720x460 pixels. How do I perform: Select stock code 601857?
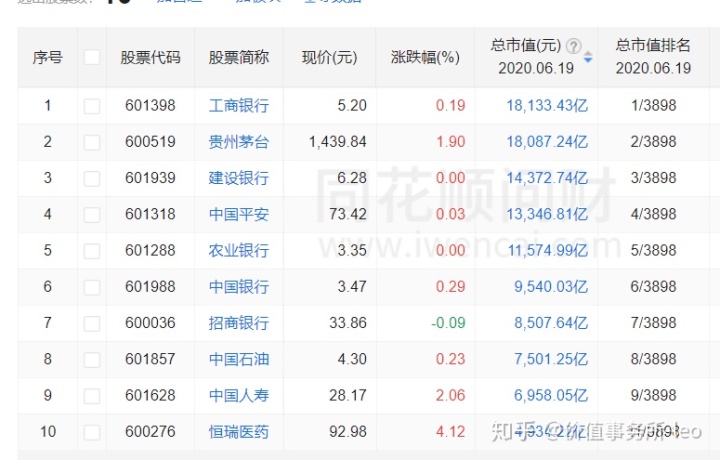(150, 359)
